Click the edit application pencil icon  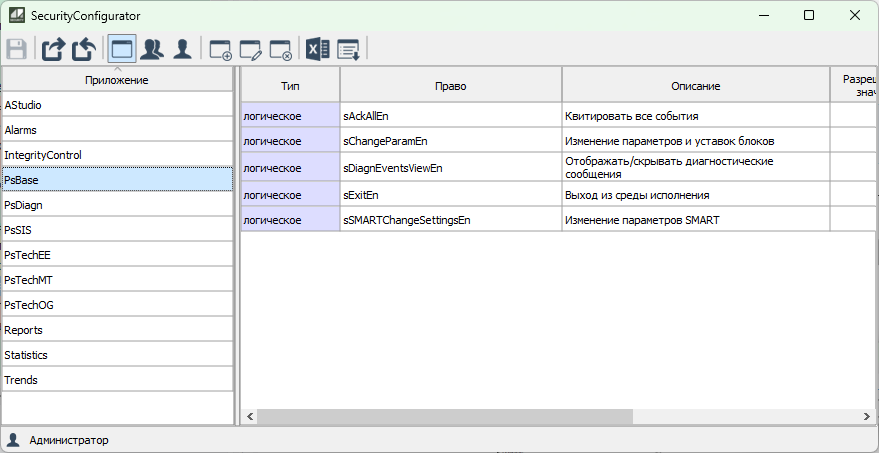click(250, 49)
